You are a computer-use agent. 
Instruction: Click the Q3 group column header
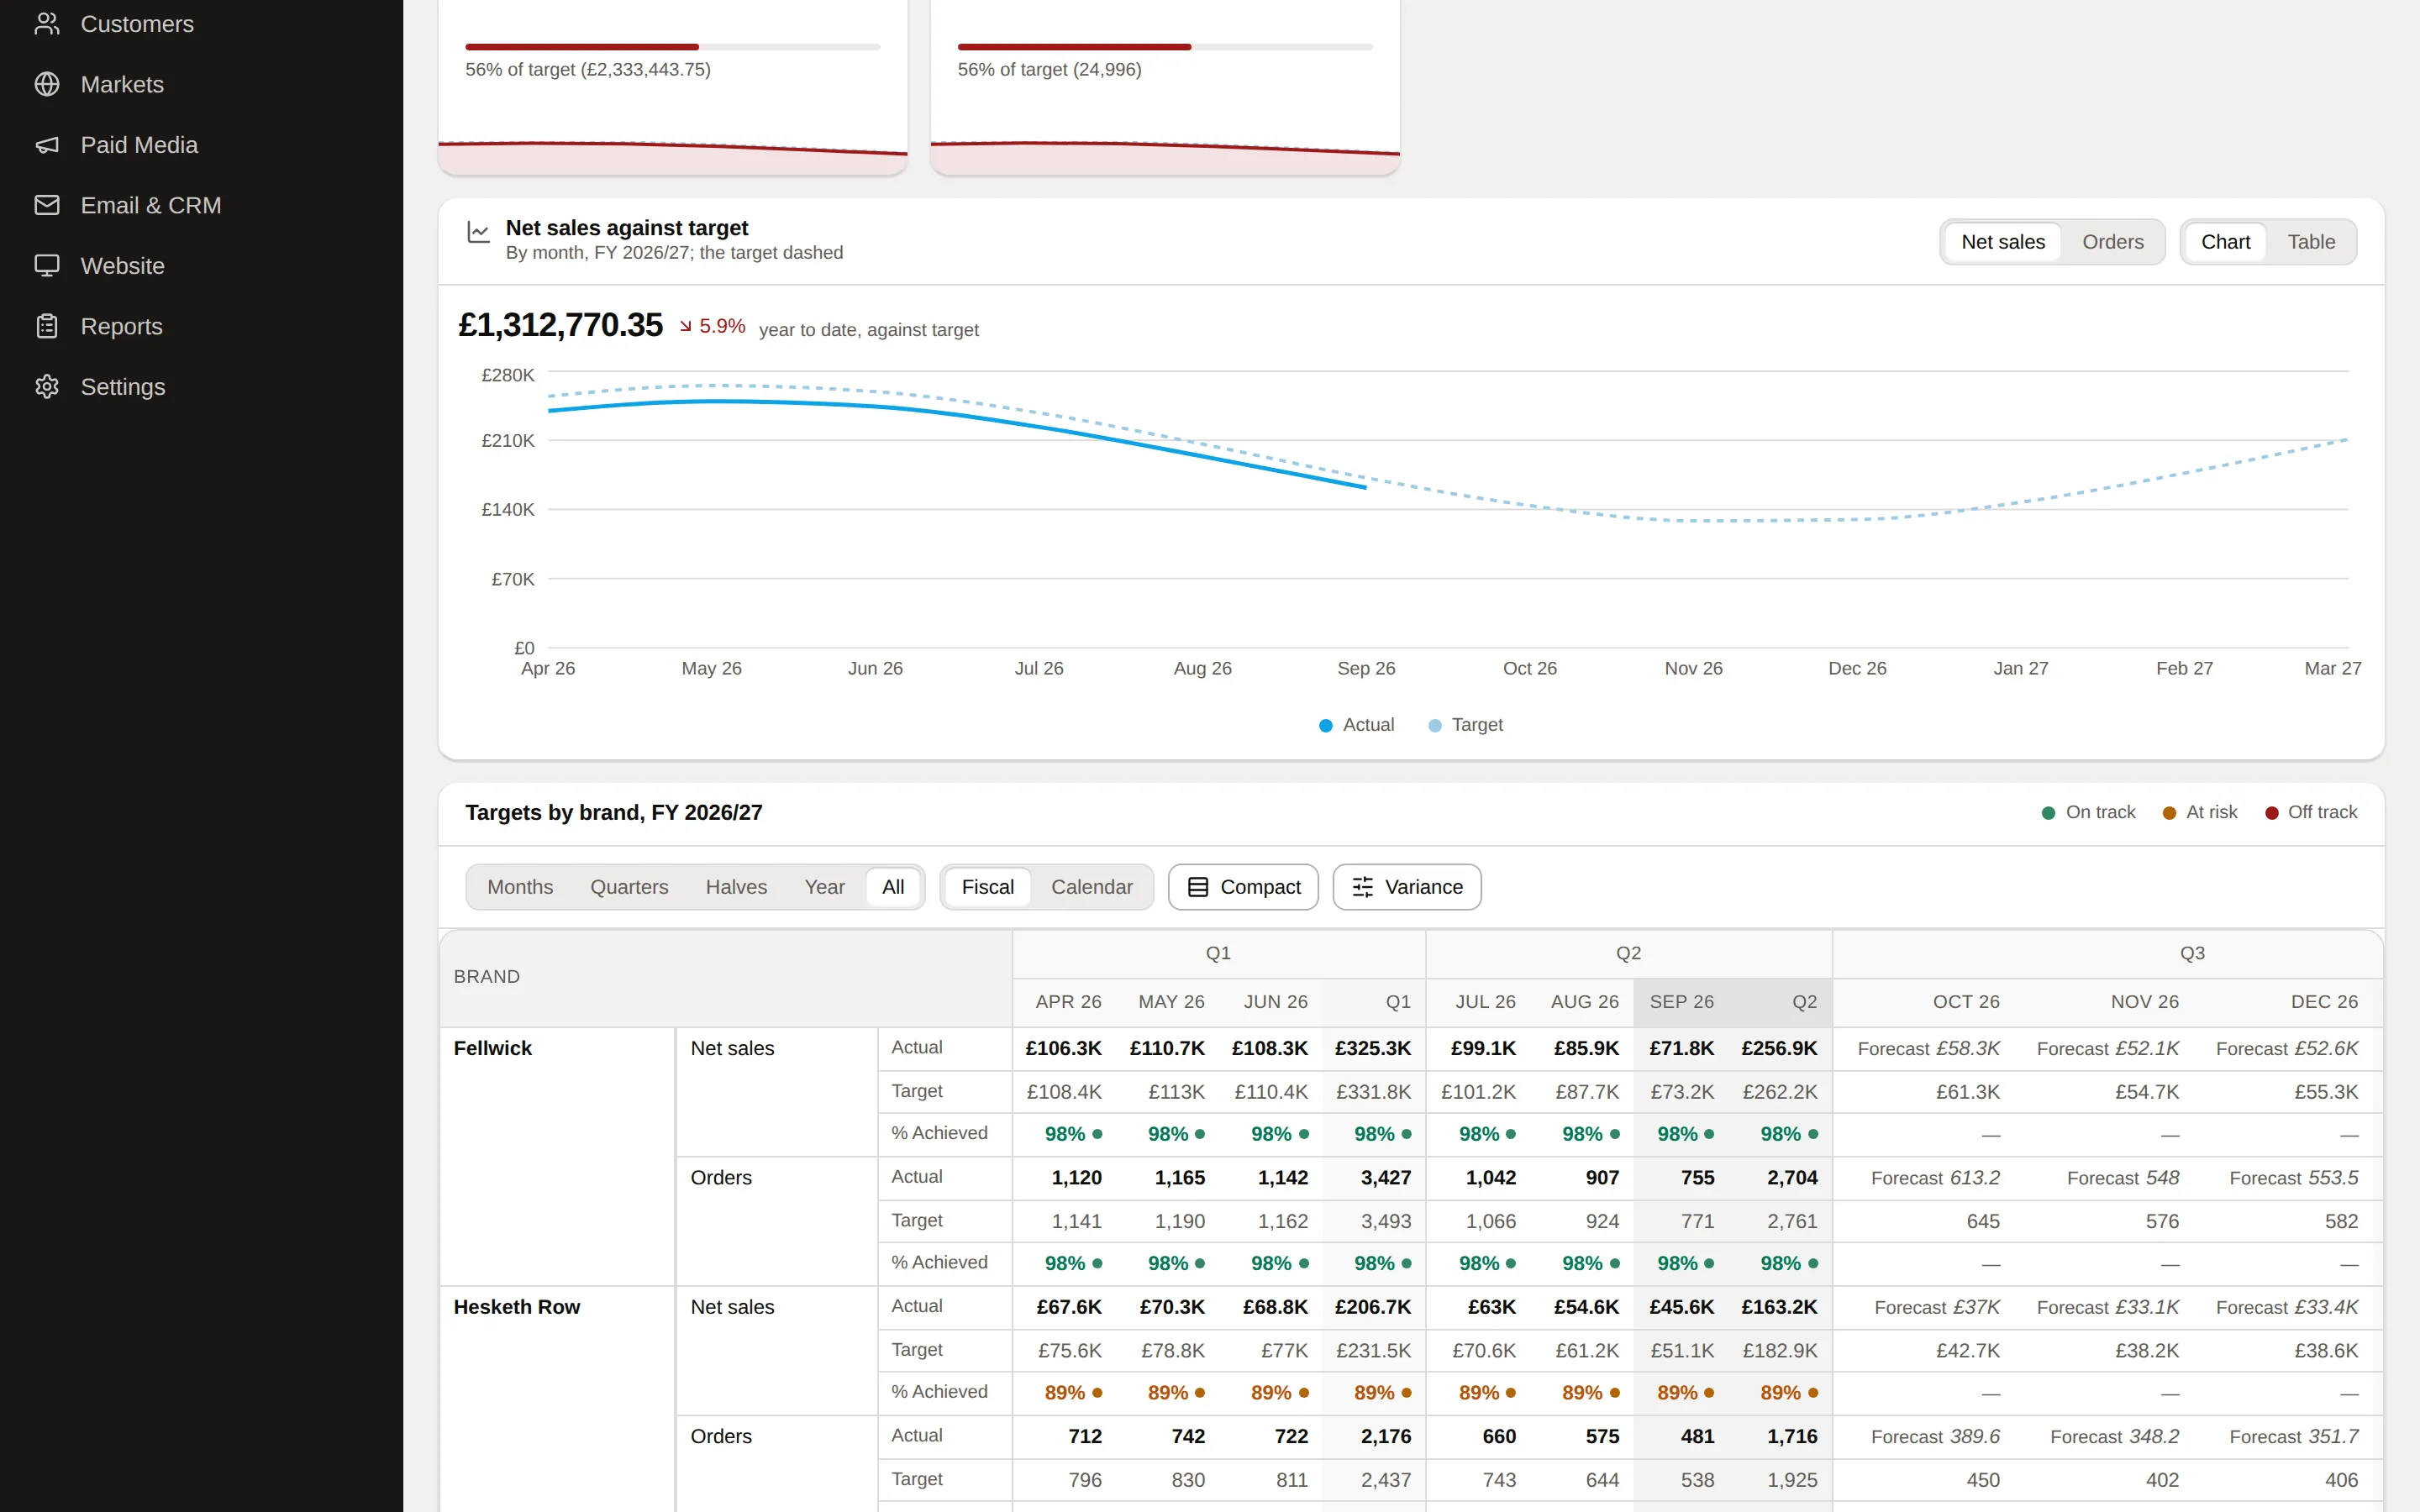tap(2192, 953)
